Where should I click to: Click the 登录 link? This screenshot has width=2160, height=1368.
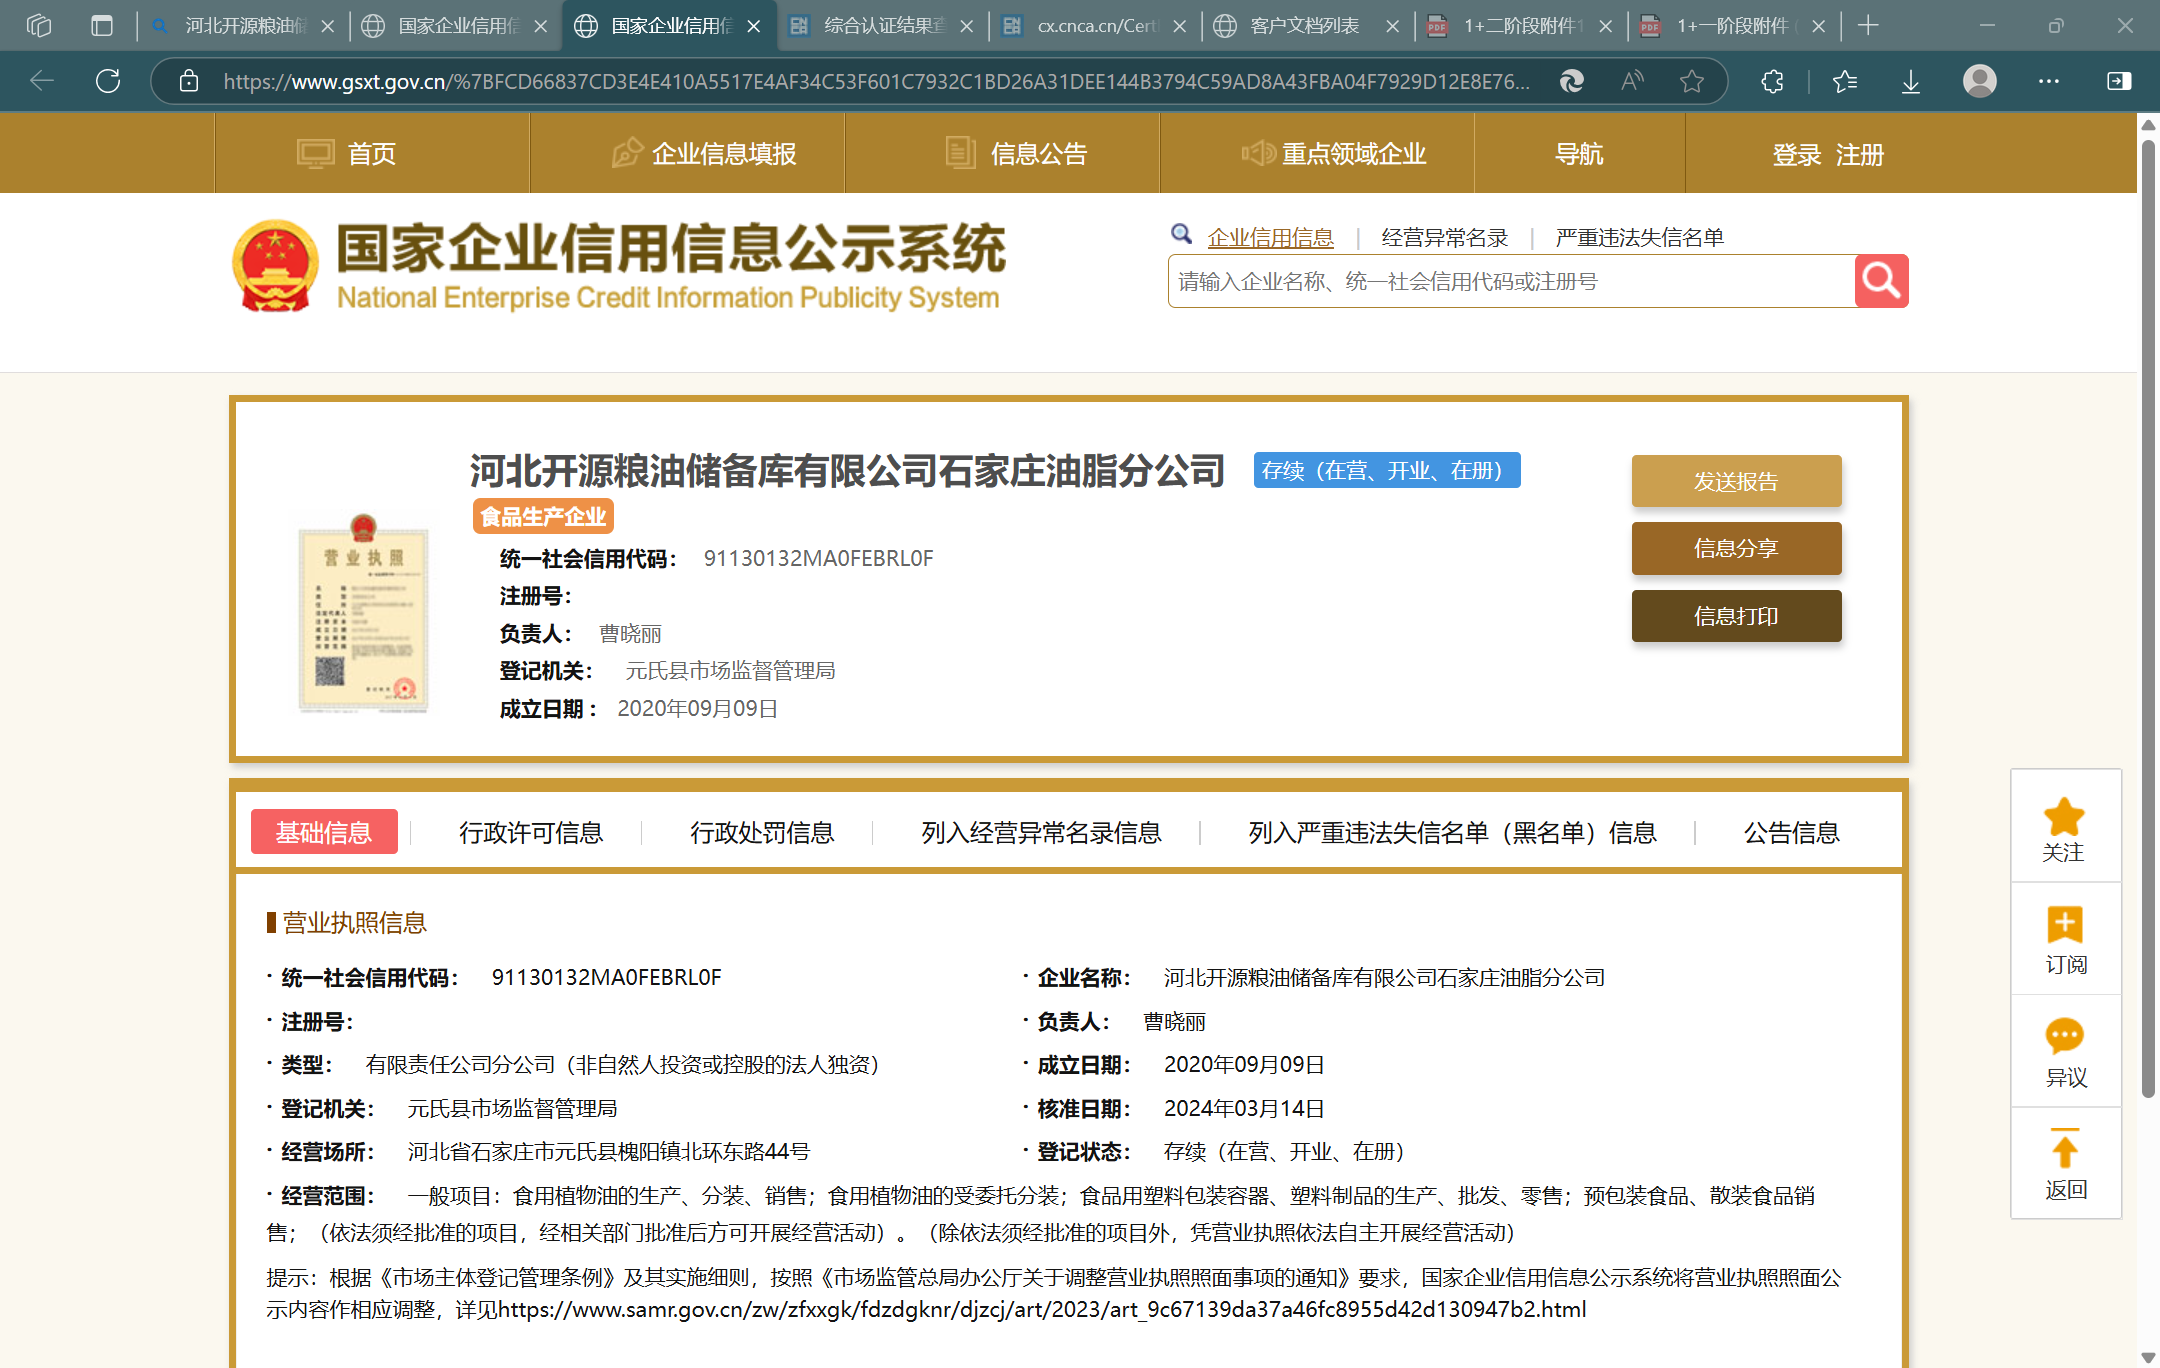tap(1797, 155)
